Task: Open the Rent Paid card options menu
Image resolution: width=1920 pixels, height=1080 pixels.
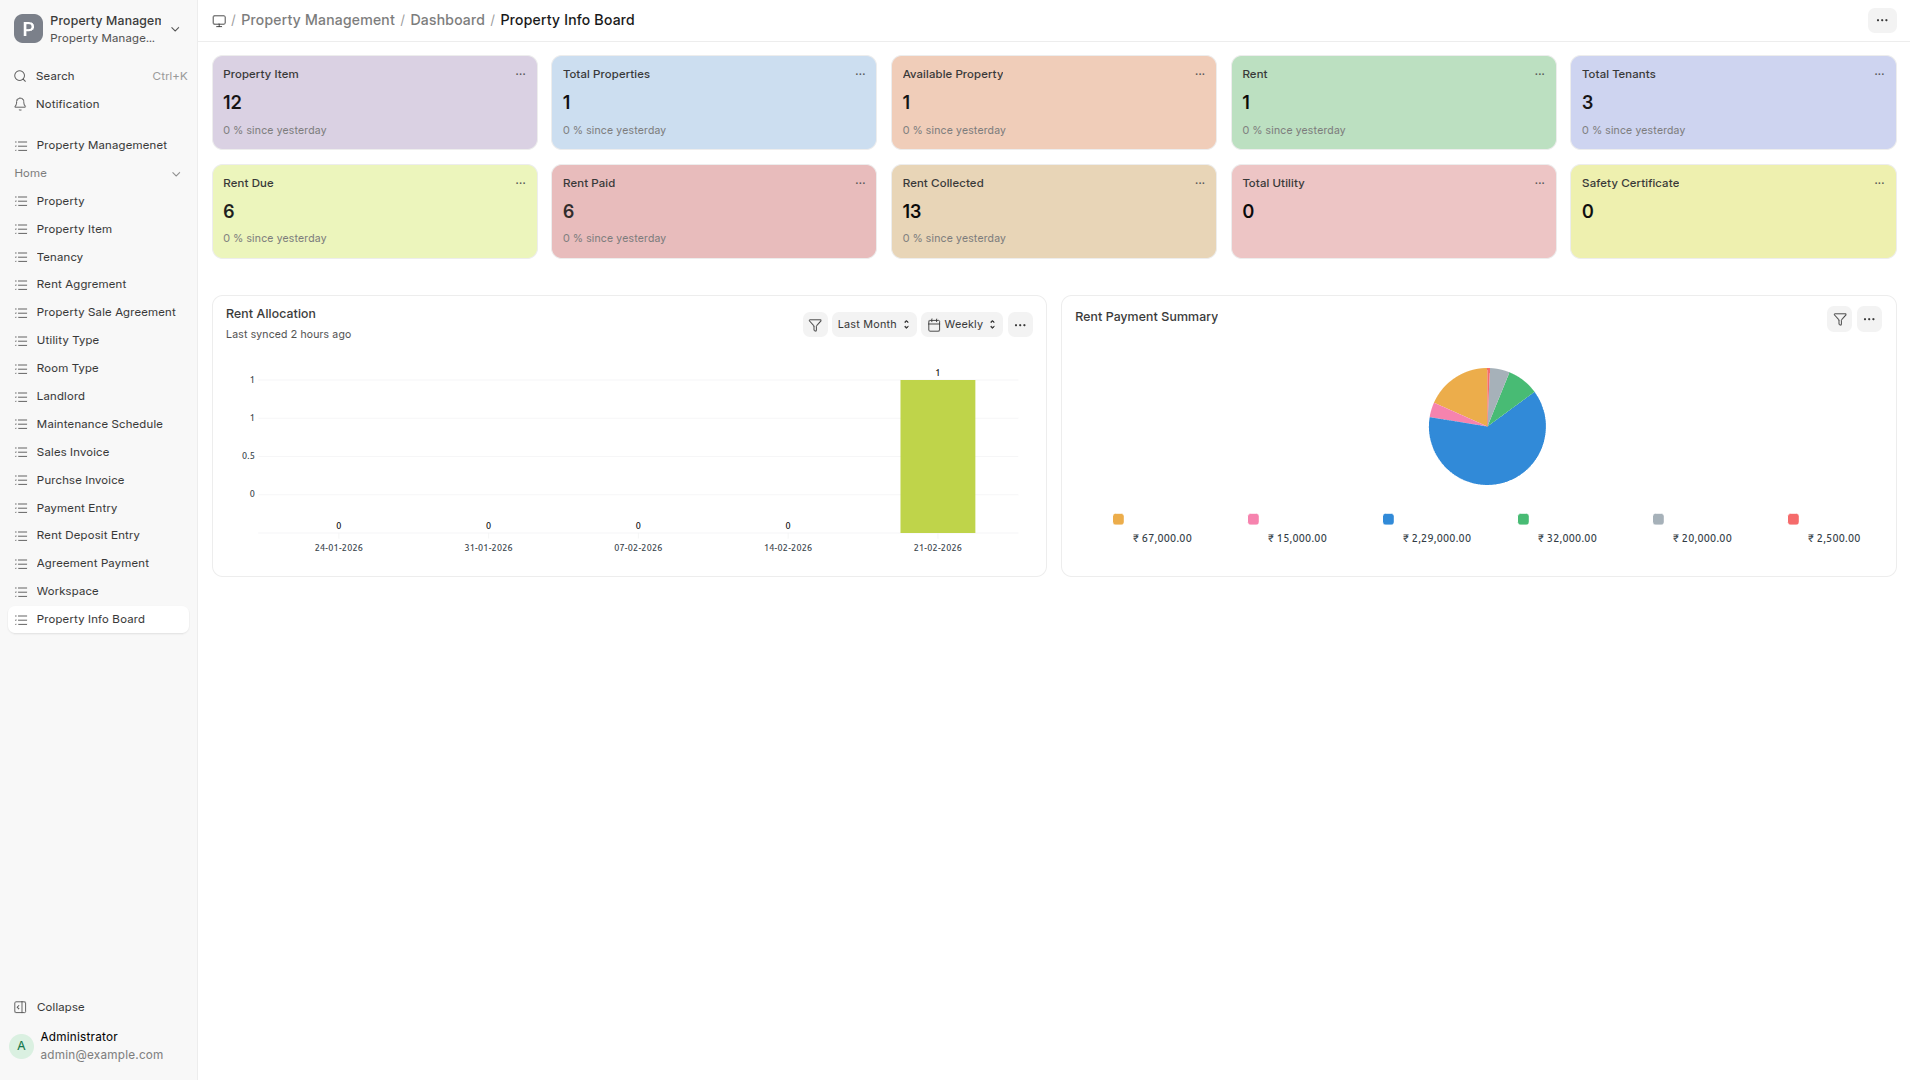Action: (860, 183)
